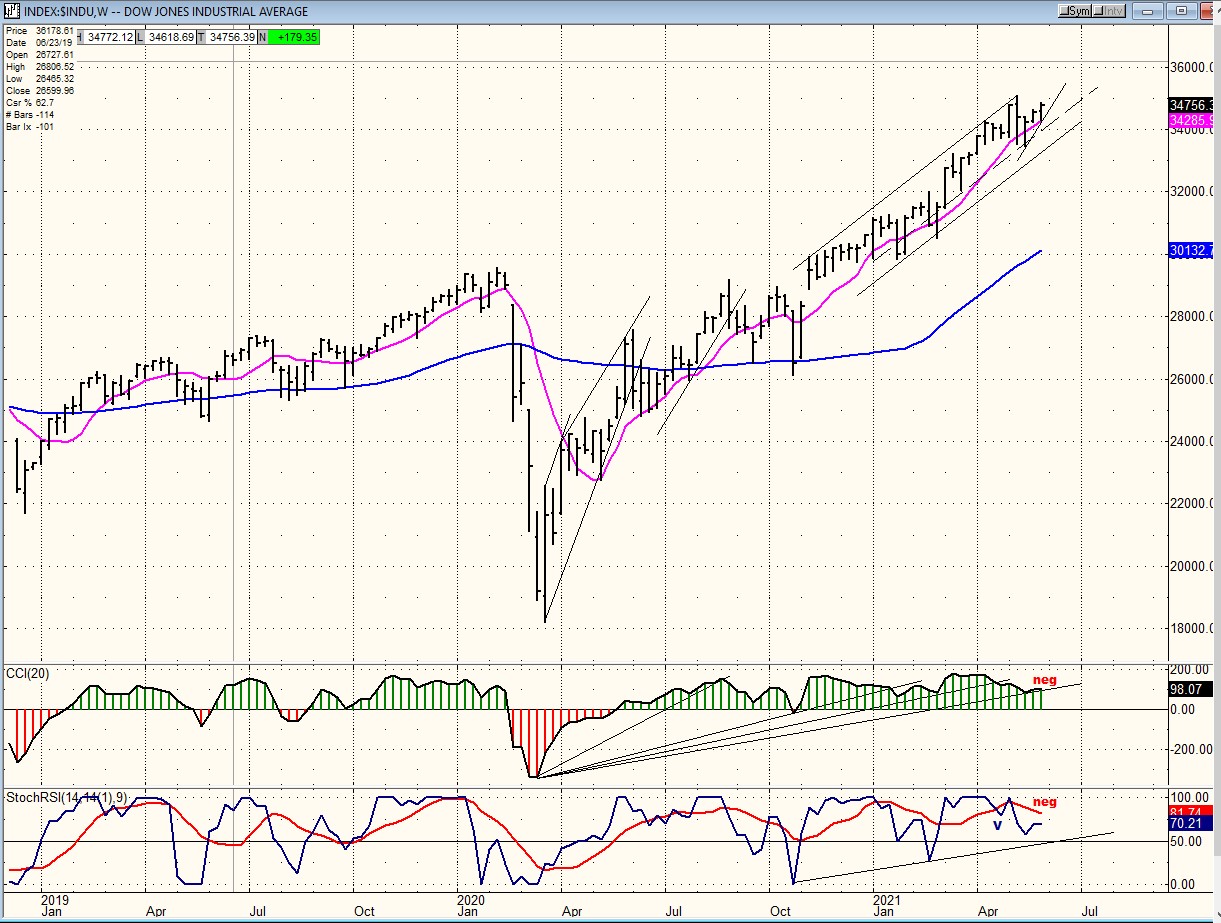Click the 24000 price axis label
This screenshot has height=923, width=1221.
[x=1192, y=442]
